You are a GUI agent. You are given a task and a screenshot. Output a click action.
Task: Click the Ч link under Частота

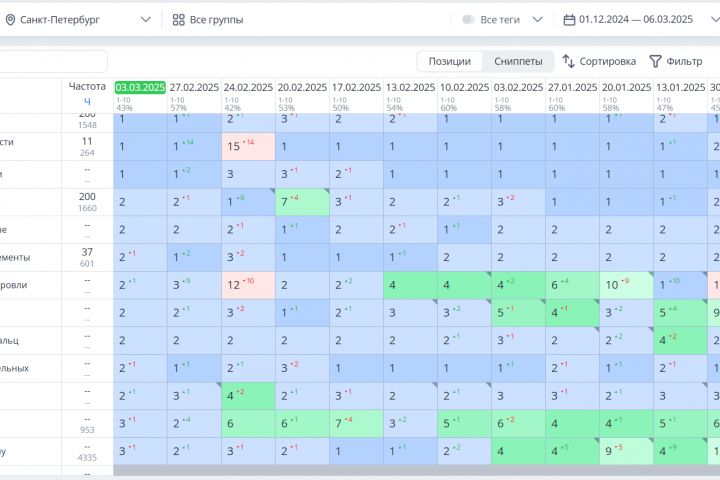point(87,101)
